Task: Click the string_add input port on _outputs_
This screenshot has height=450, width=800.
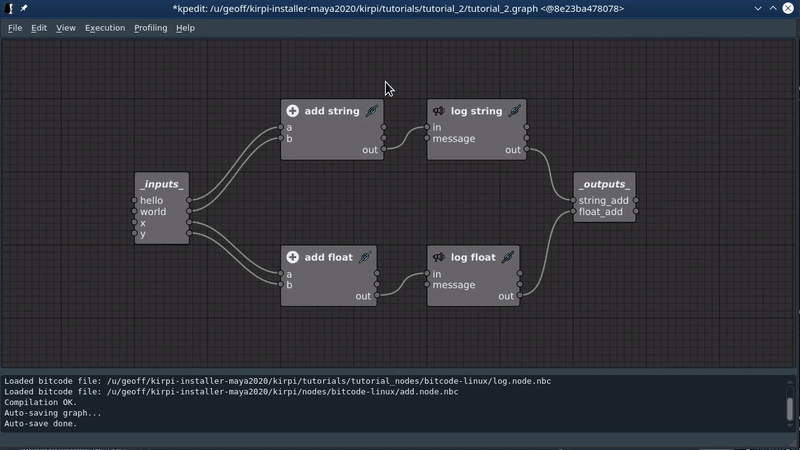Action: click(573, 201)
